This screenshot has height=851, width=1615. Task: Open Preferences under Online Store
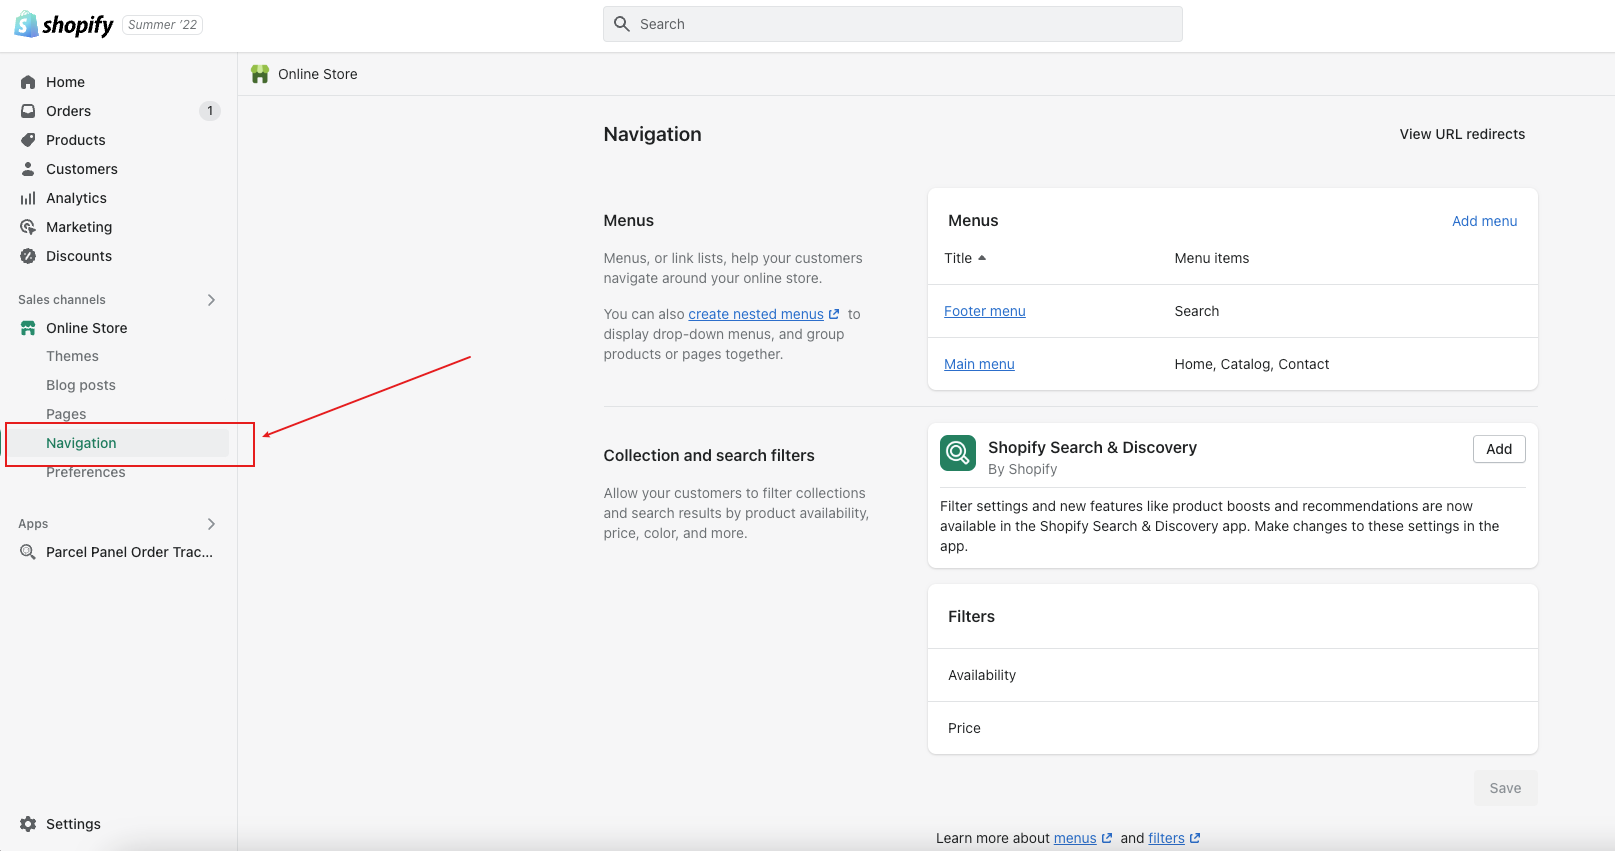pyautogui.click(x=86, y=472)
